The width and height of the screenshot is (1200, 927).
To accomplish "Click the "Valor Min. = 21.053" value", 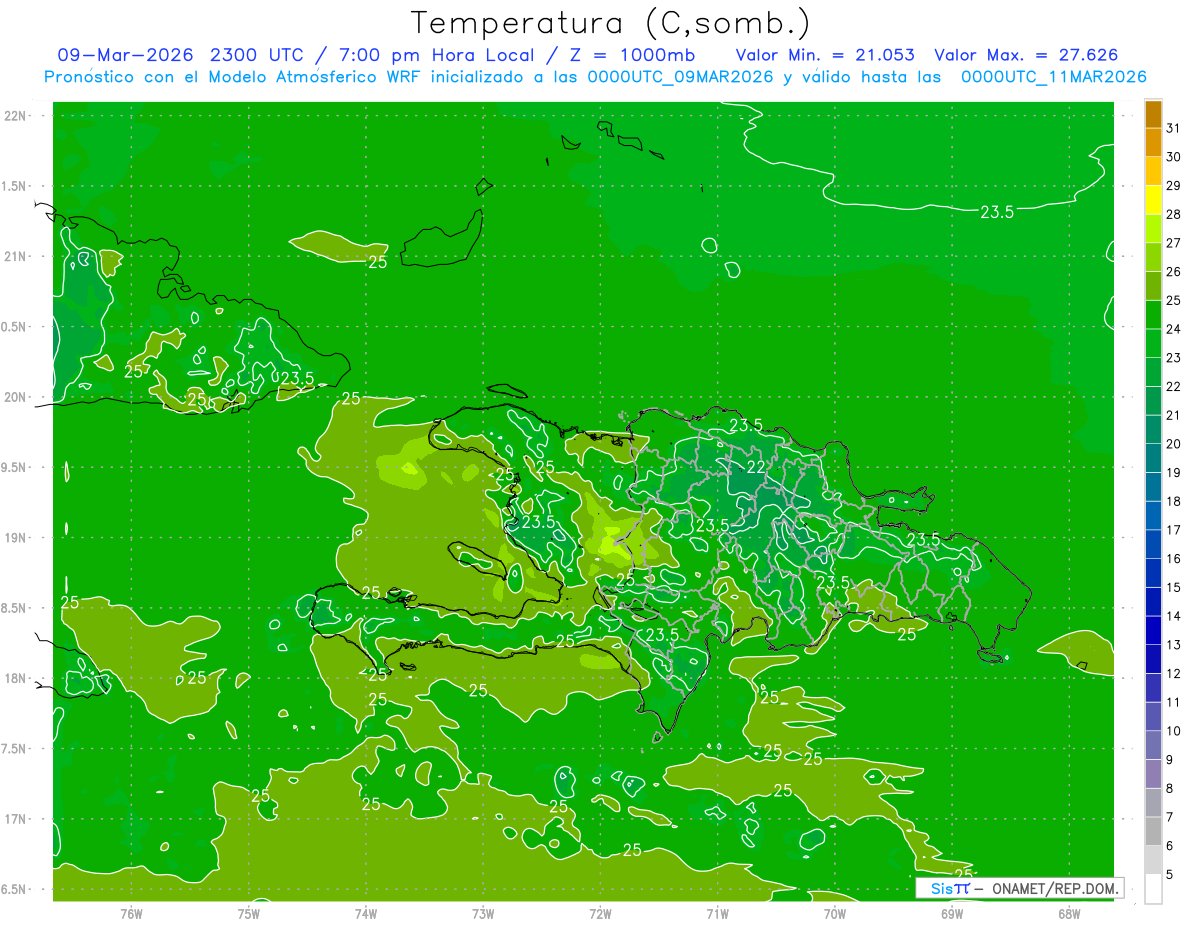I will 825,55.
